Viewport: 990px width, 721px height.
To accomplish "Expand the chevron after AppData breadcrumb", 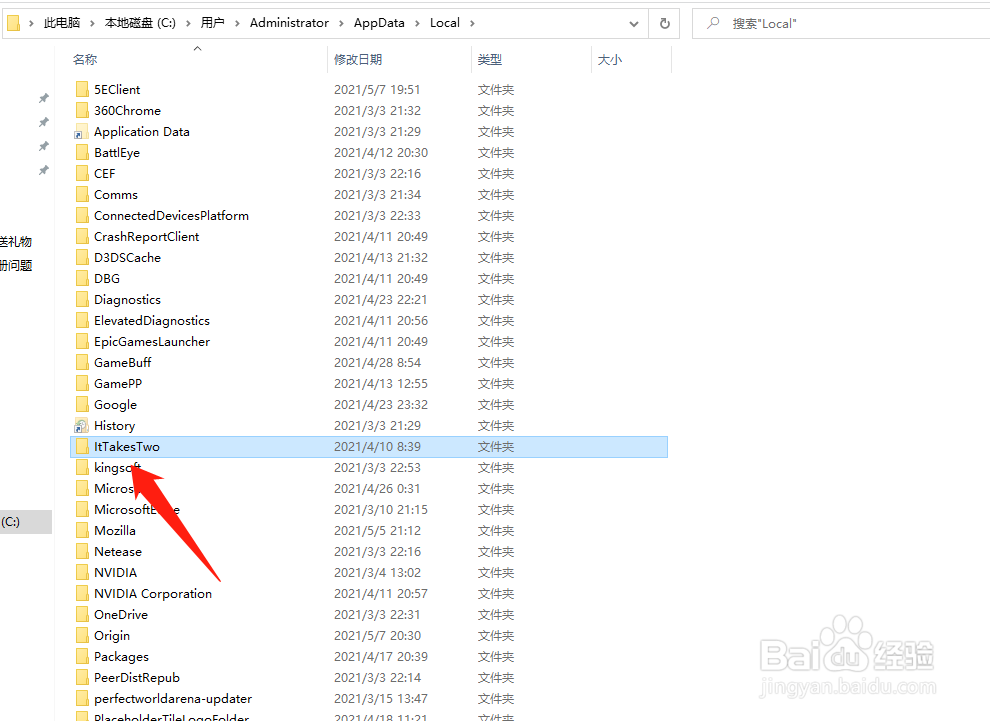I will coord(417,23).
